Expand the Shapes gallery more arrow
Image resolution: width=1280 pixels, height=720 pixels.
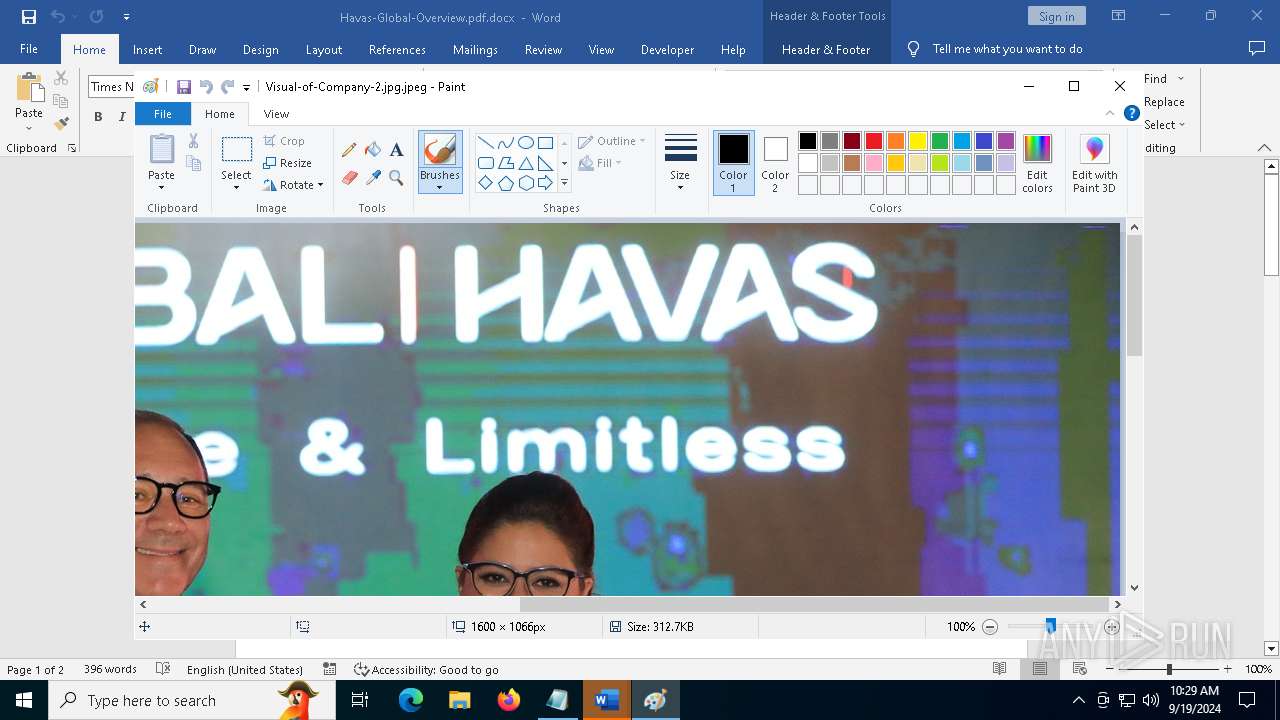(564, 183)
